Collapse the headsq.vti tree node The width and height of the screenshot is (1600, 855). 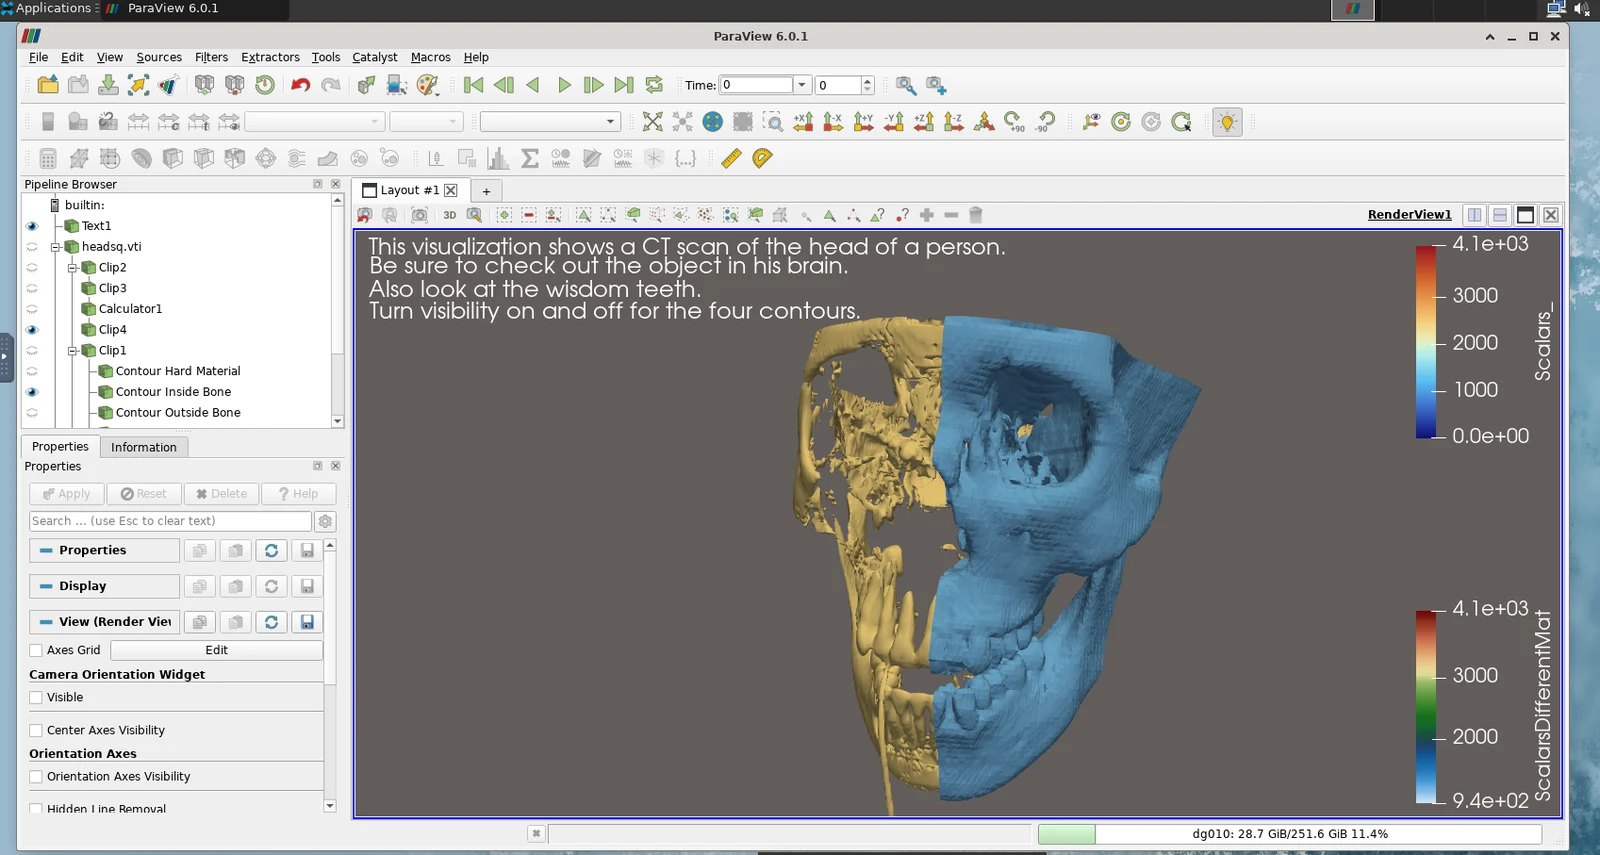[x=56, y=247]
